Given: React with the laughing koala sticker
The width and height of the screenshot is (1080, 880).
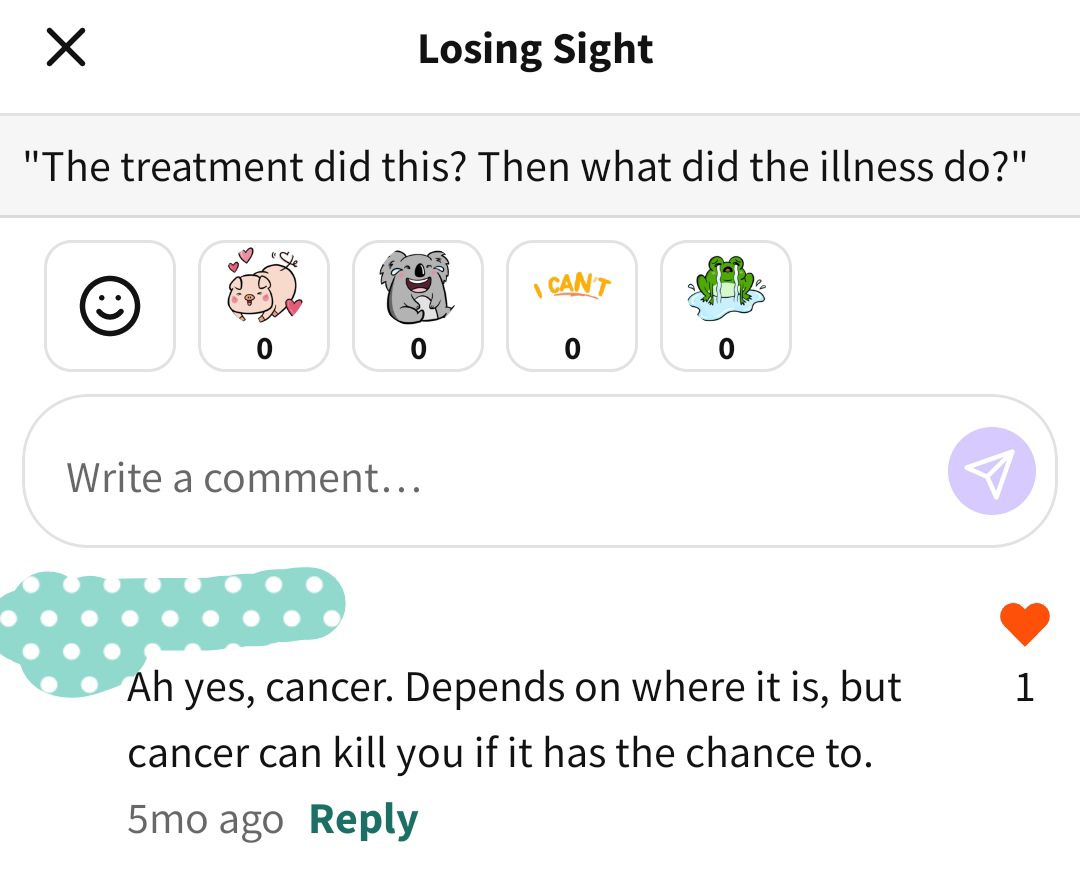Looking at the screenshot, I should [x=418, y=306].
